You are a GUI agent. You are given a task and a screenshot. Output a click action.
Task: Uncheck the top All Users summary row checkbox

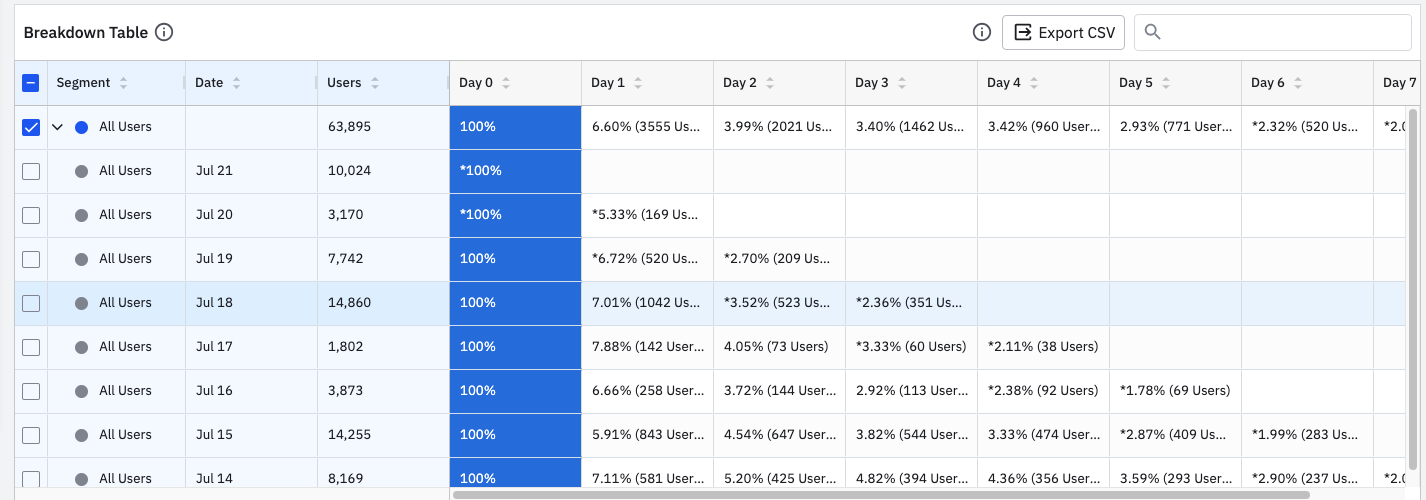[31, 127]
